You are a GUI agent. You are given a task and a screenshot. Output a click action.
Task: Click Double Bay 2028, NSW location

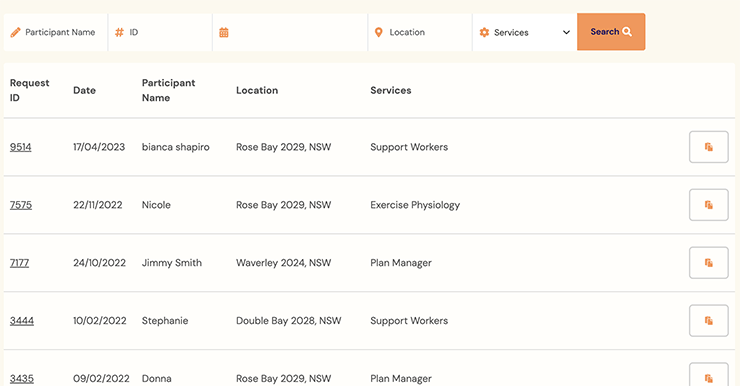(288, 321)
